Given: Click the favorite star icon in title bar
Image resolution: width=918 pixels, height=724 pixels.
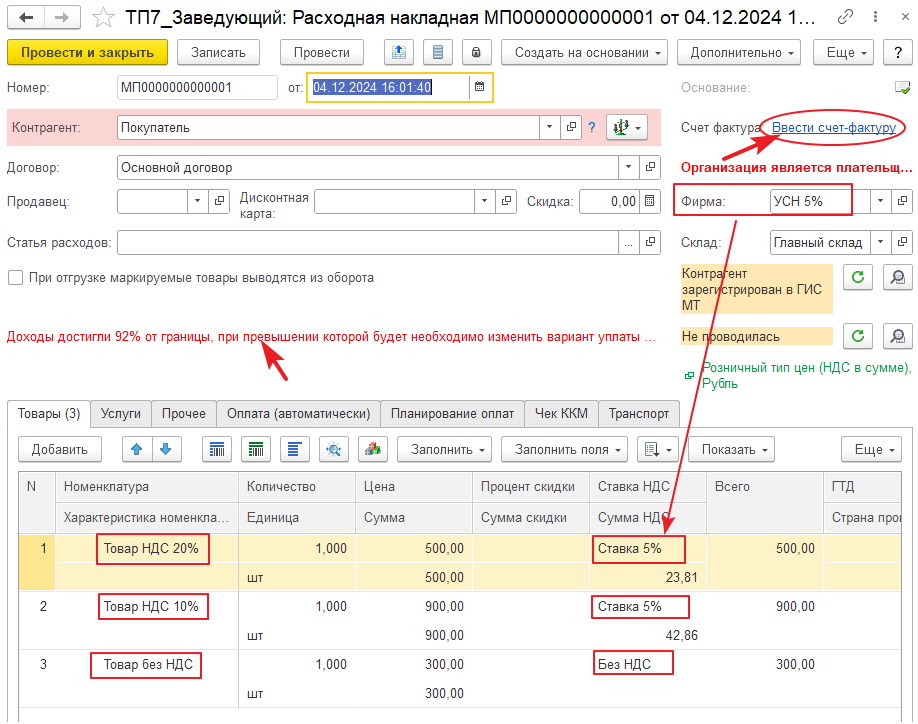Looking at the screenshot, I should [x=103, y=17].
